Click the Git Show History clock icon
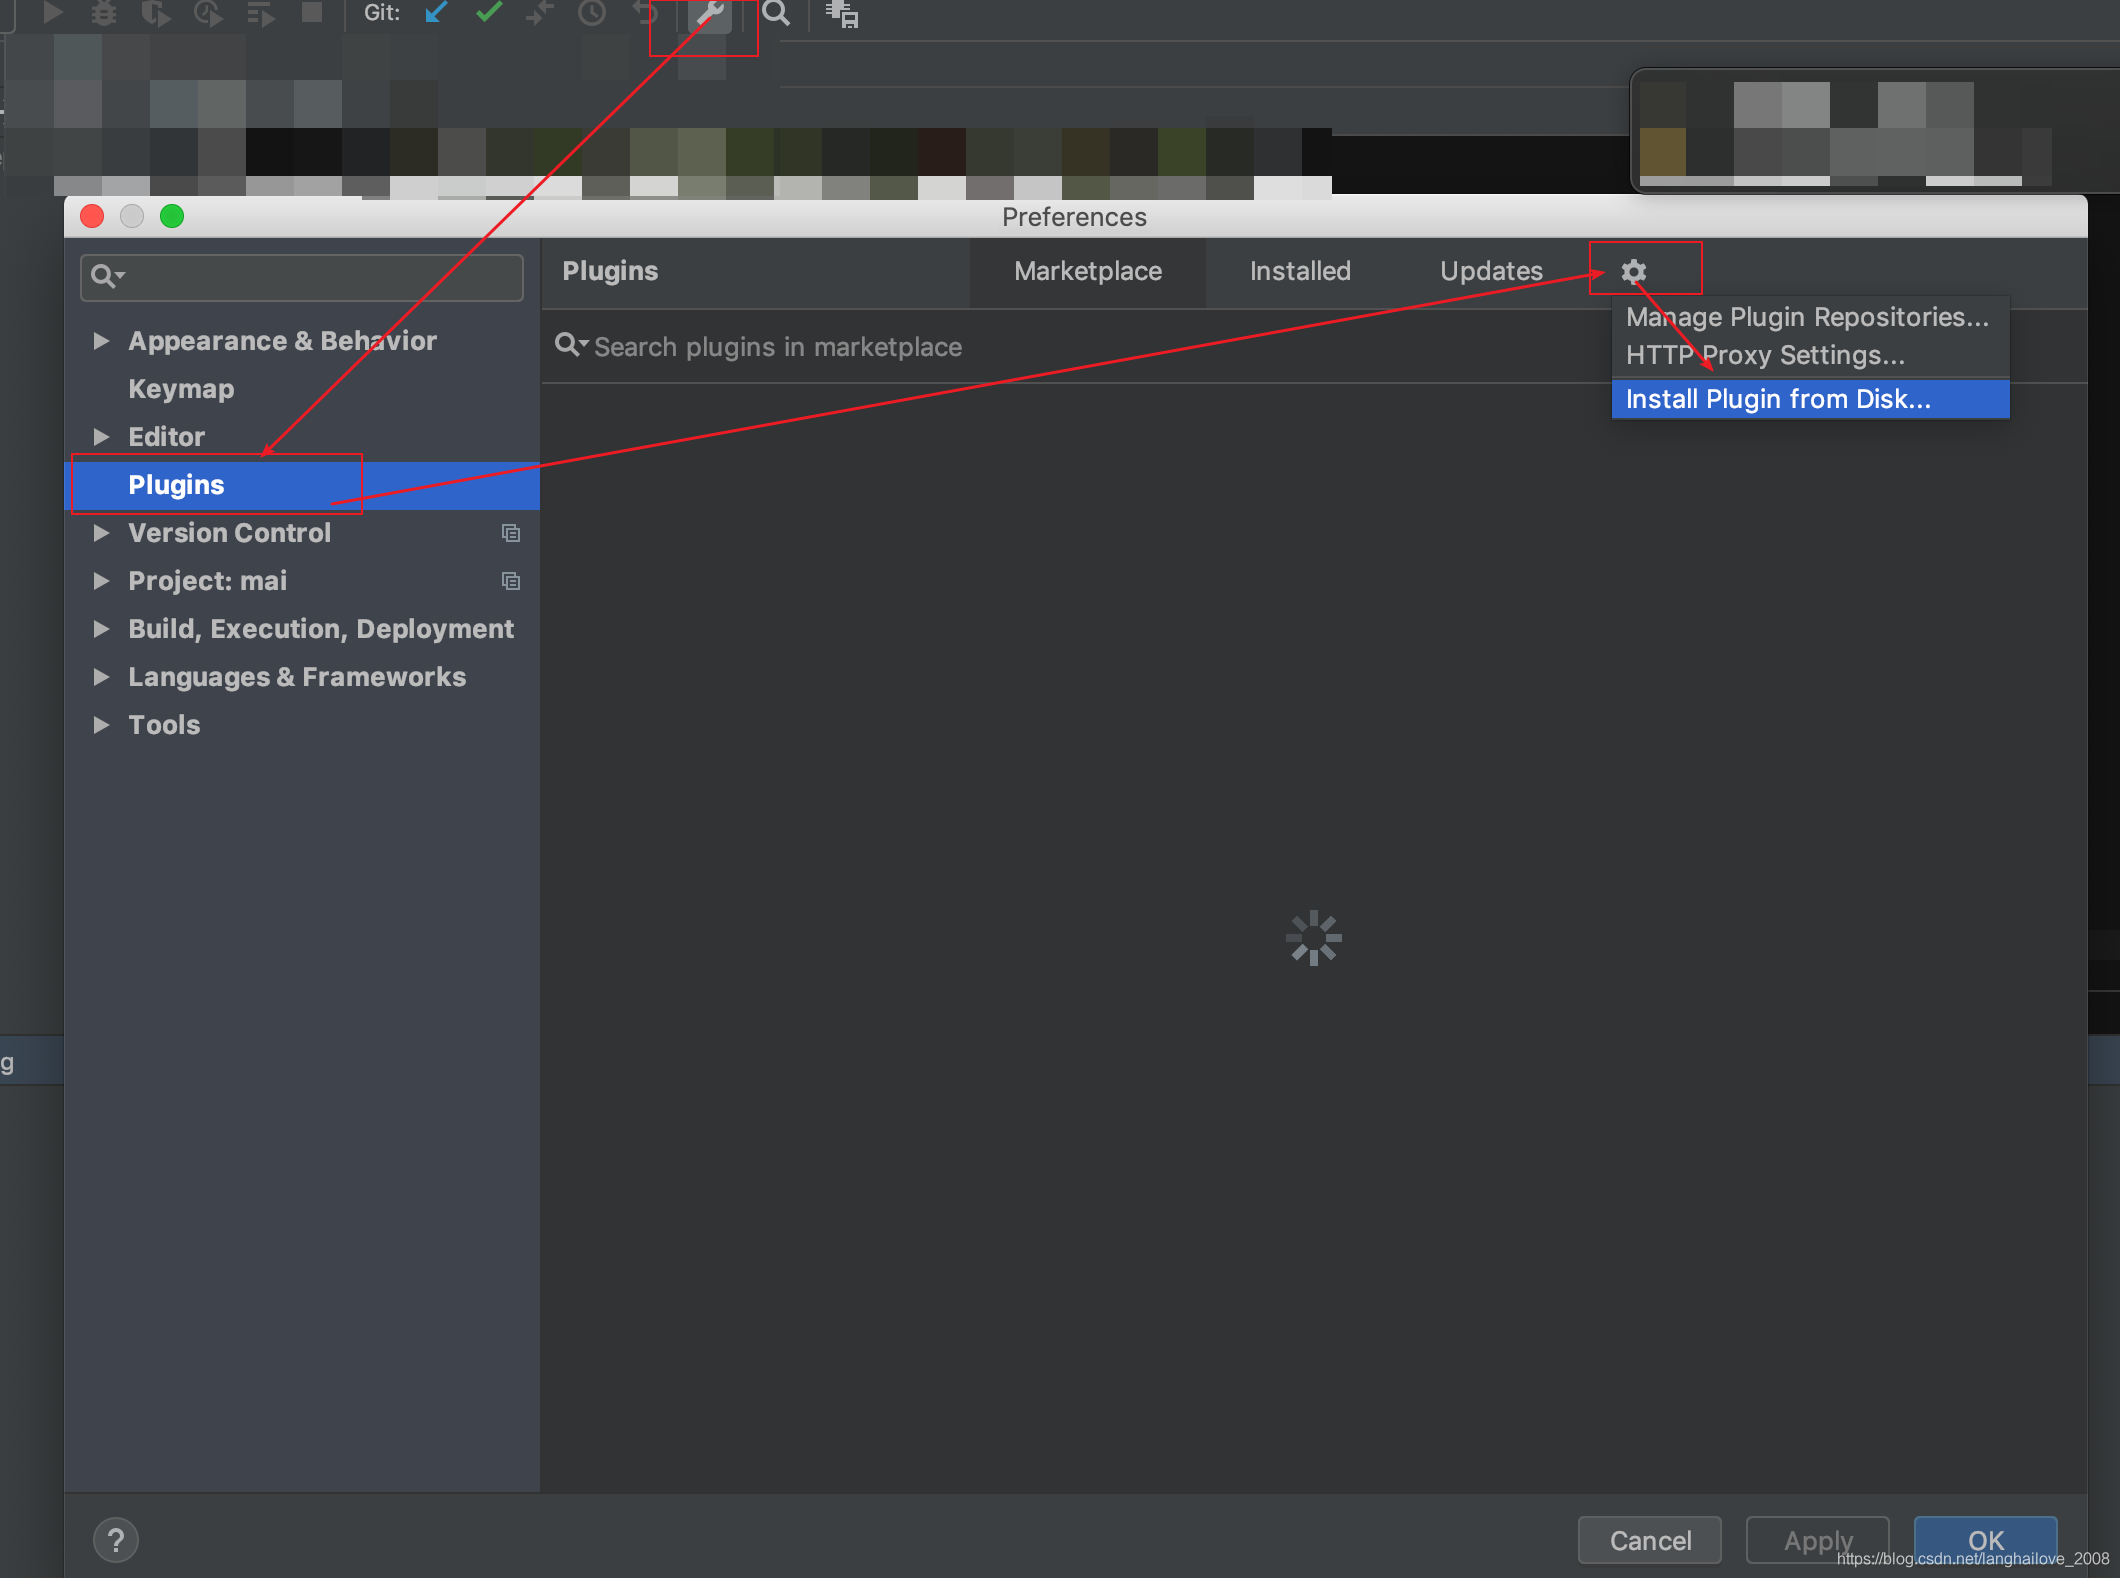Screen dimensions: 2120x1578 [592, 12]
